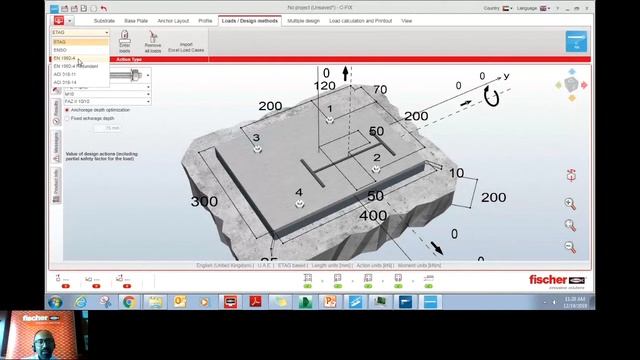Pick ACI 318-14 design method option
Viewport: 640px width, 360px height.
coord(80,82)
